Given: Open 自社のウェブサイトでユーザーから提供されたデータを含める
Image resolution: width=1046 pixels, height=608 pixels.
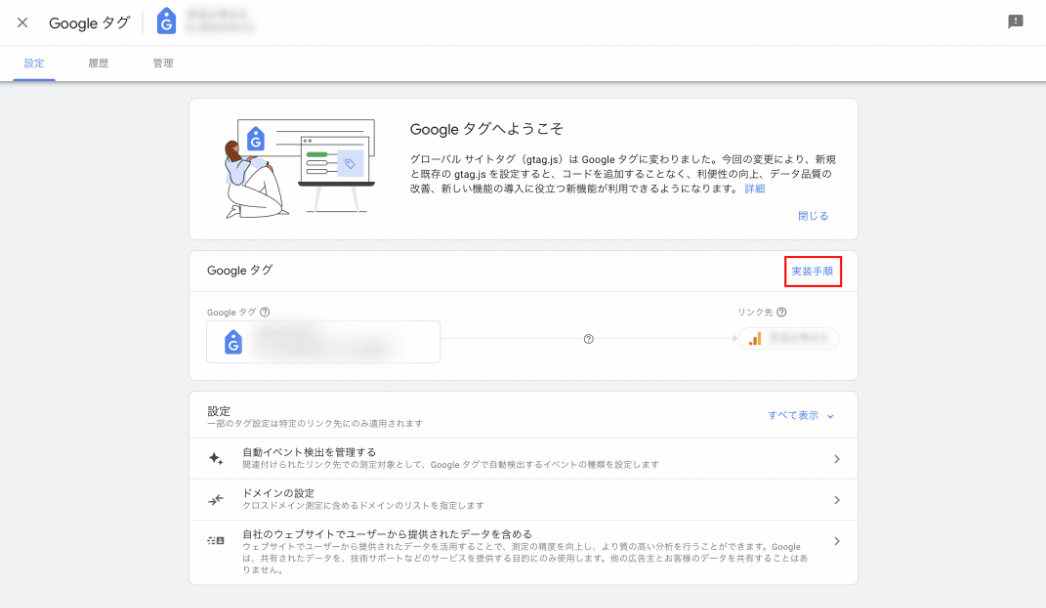Looking at the screenshot, I should (x=524, y=553).
